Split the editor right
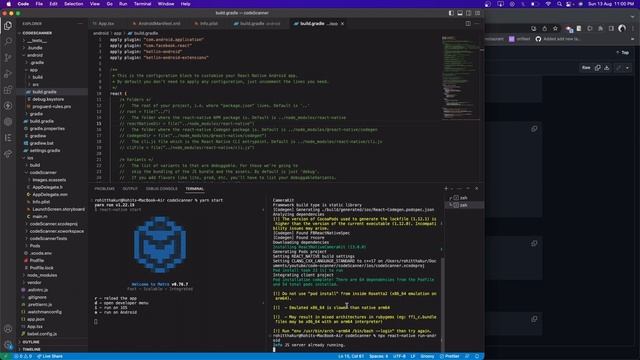 click(x=468, y=24)
